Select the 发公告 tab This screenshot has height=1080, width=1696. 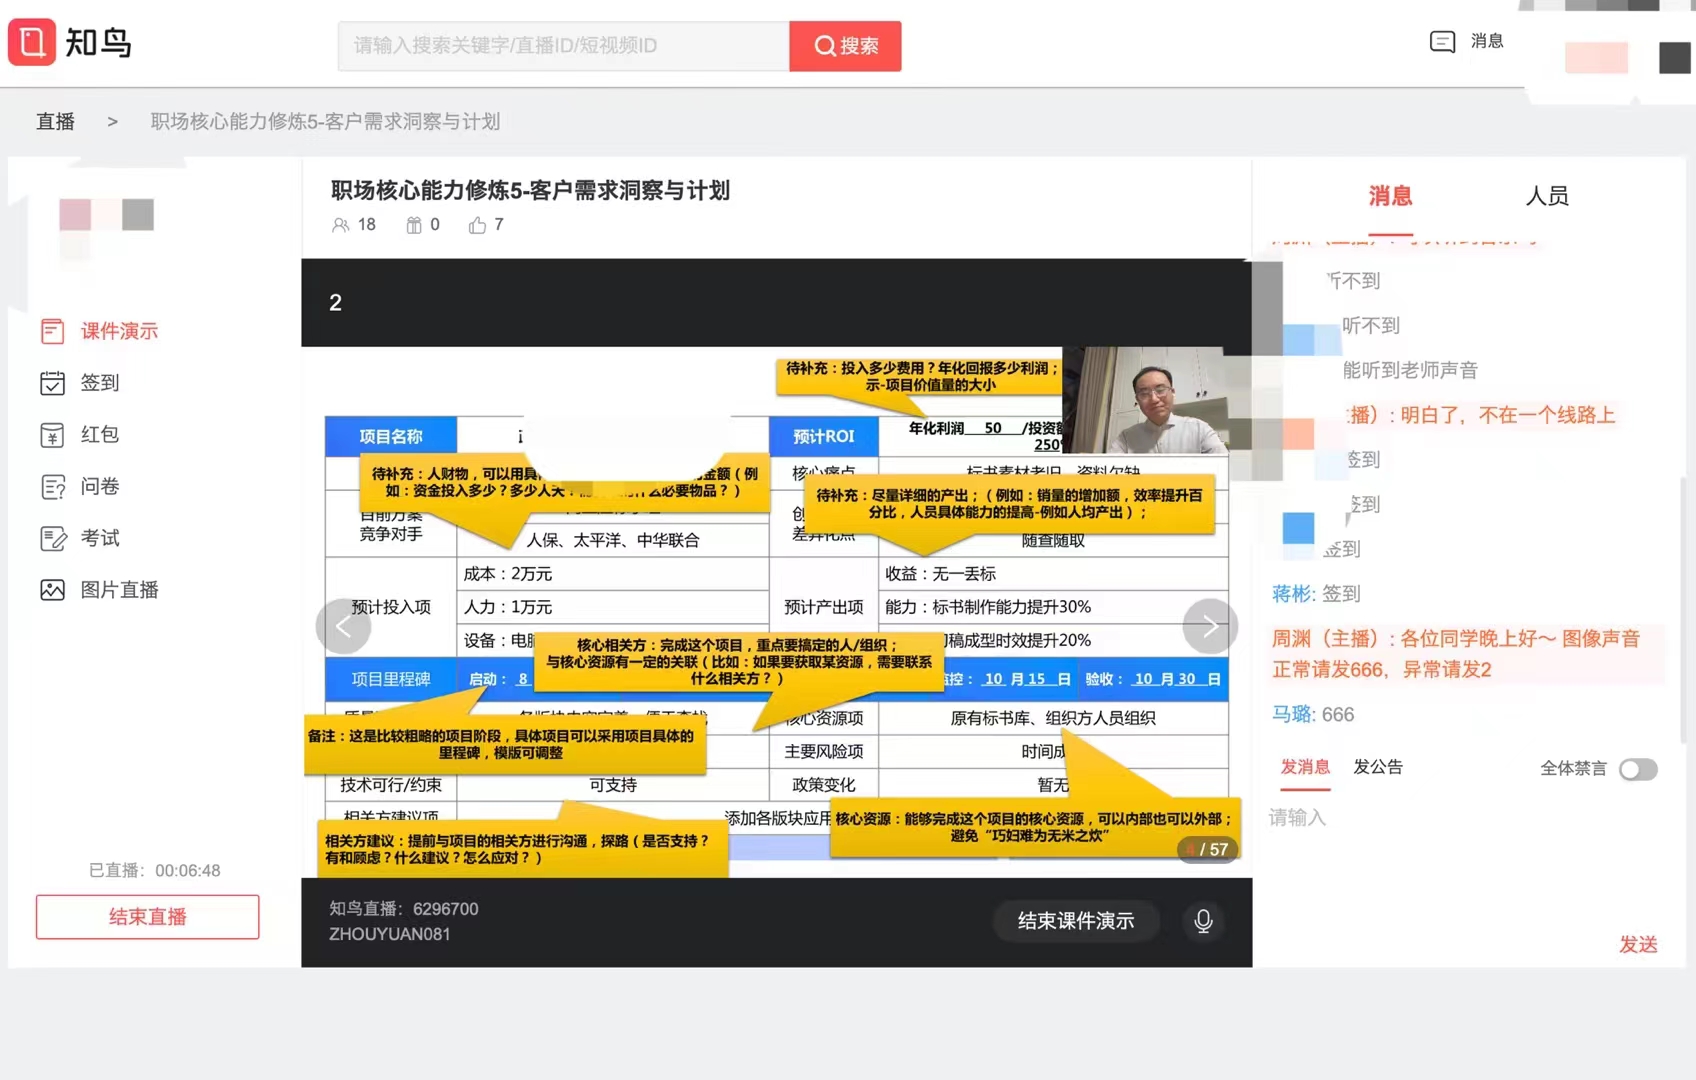[1377, 767]
